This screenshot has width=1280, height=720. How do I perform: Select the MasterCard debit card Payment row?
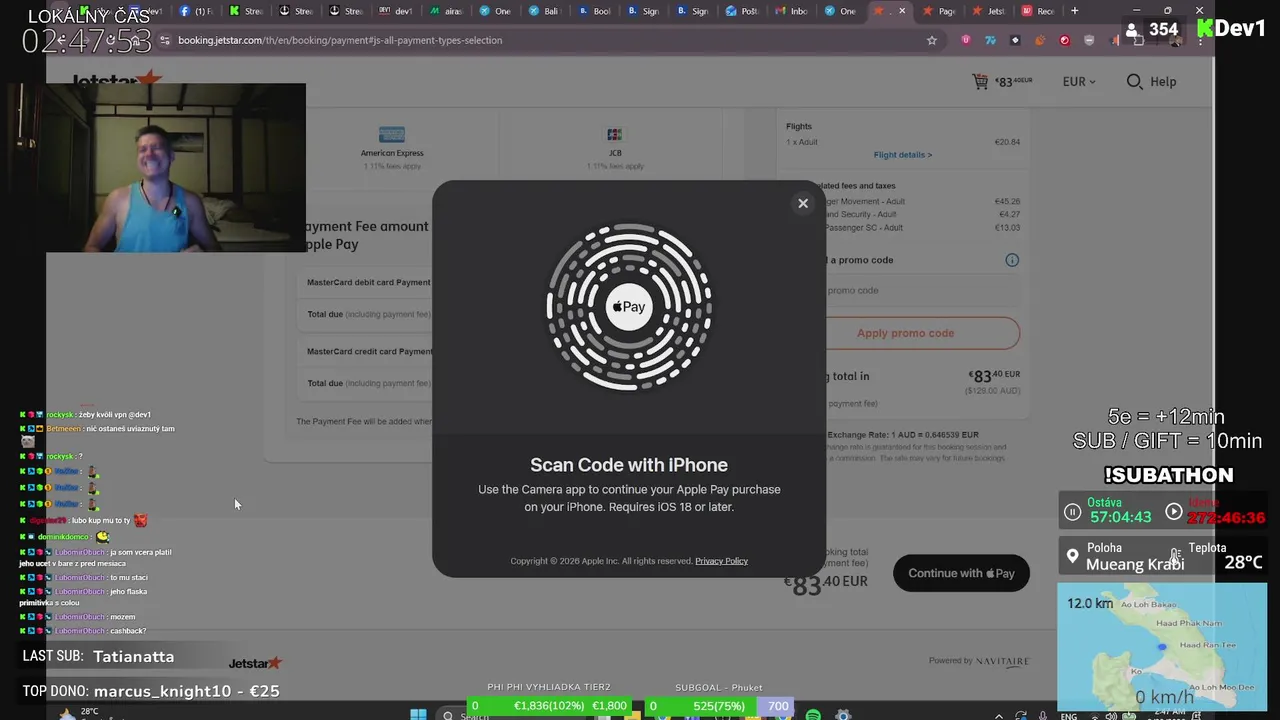coord(369,282)
